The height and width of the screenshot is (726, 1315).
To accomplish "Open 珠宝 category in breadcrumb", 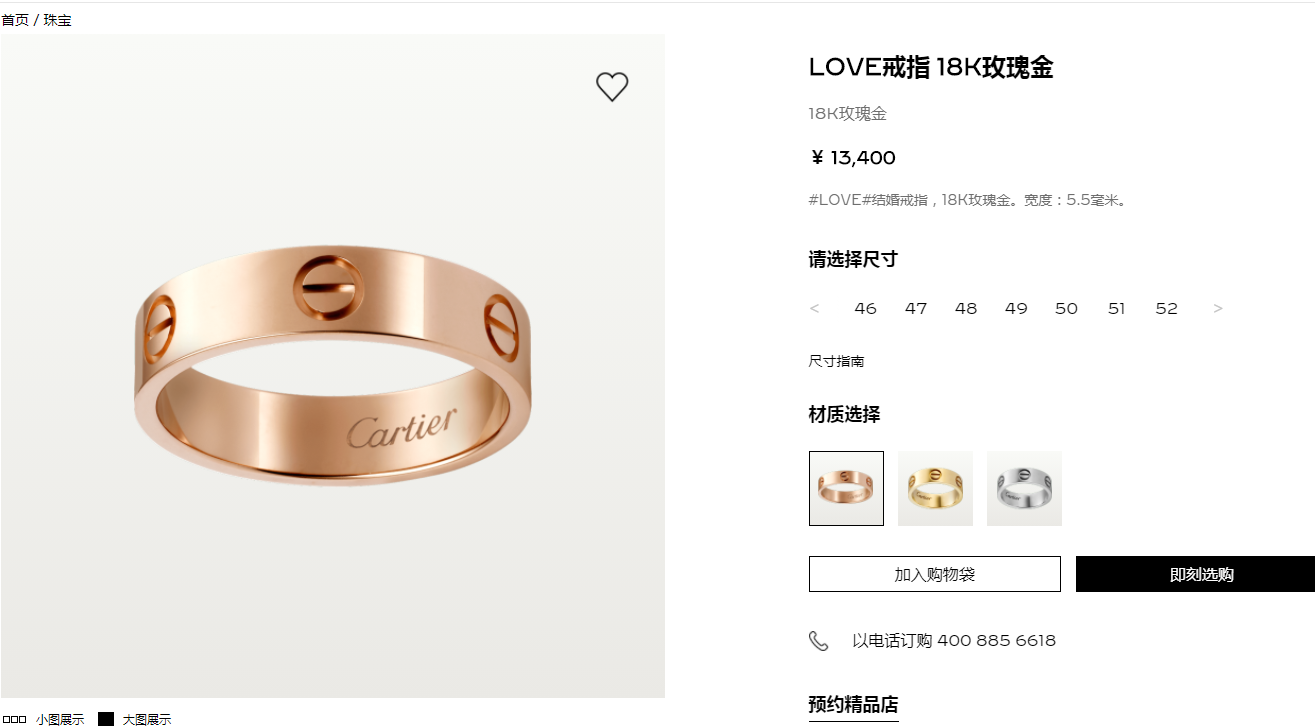I will [x=57, y=20].
